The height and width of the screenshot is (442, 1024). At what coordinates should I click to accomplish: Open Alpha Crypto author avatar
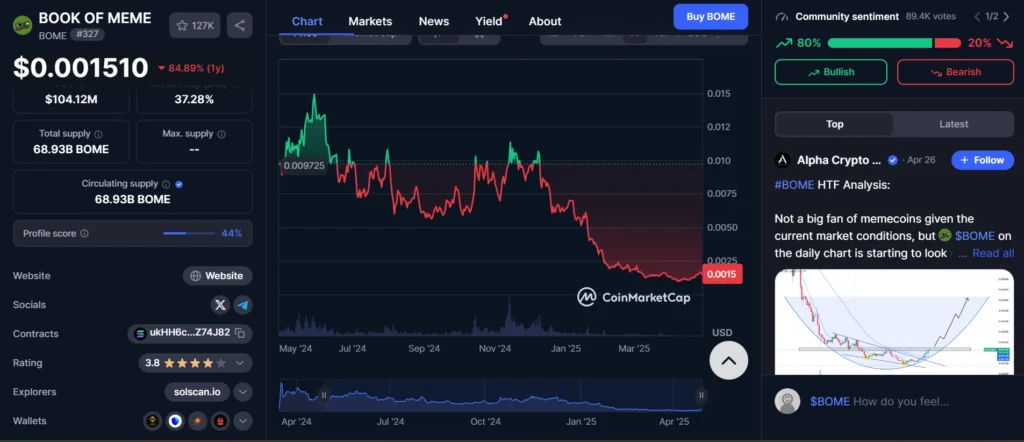[782, 161]
